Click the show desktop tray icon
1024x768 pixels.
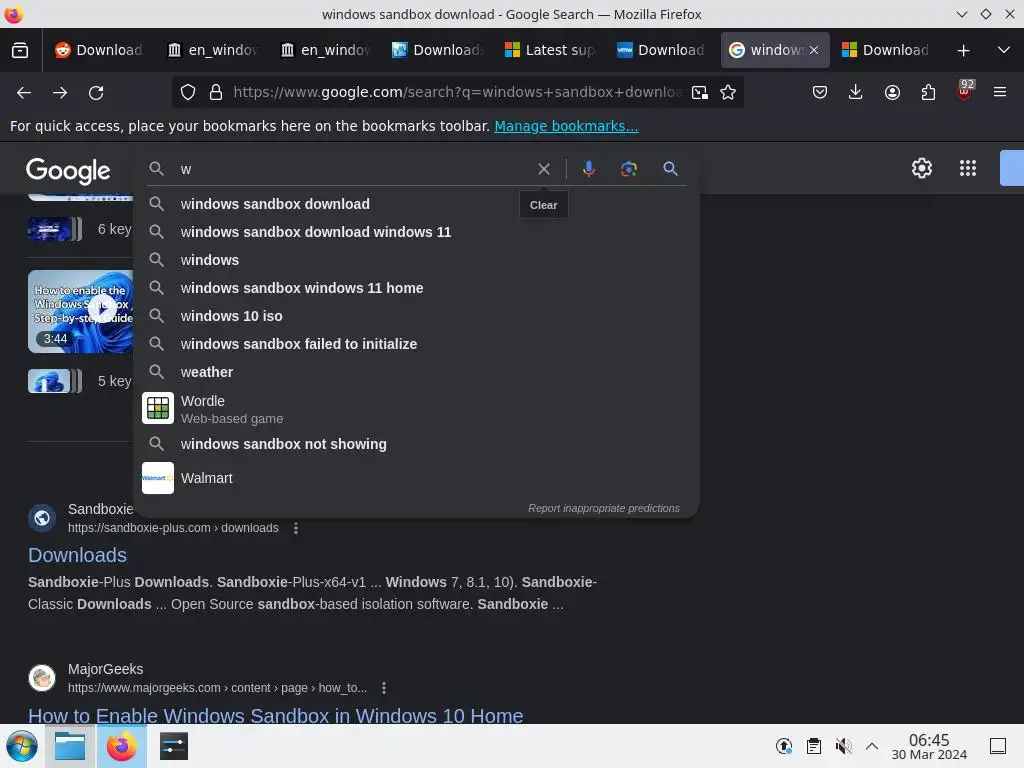coord(998,746)
